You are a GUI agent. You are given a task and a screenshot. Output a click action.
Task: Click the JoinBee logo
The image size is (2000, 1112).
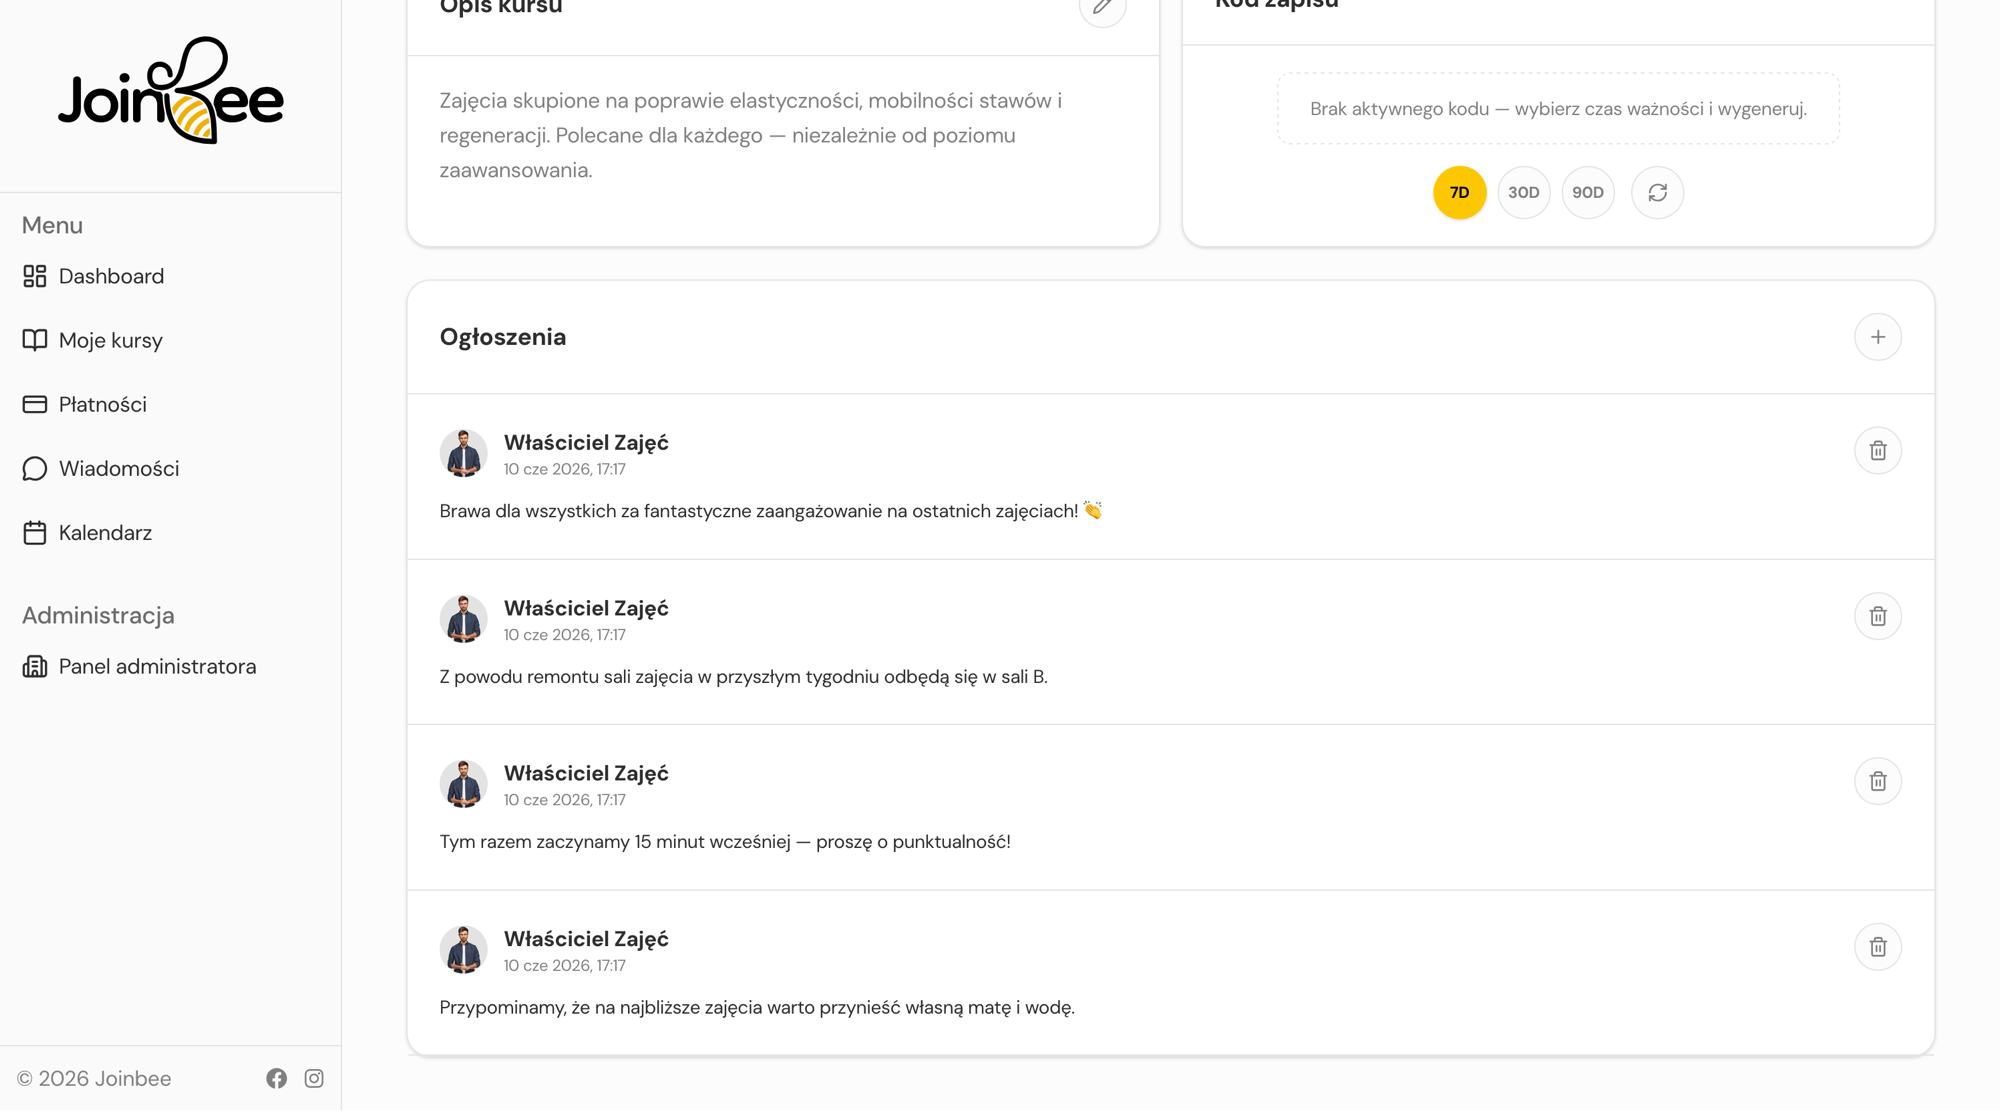click(171, 91)
